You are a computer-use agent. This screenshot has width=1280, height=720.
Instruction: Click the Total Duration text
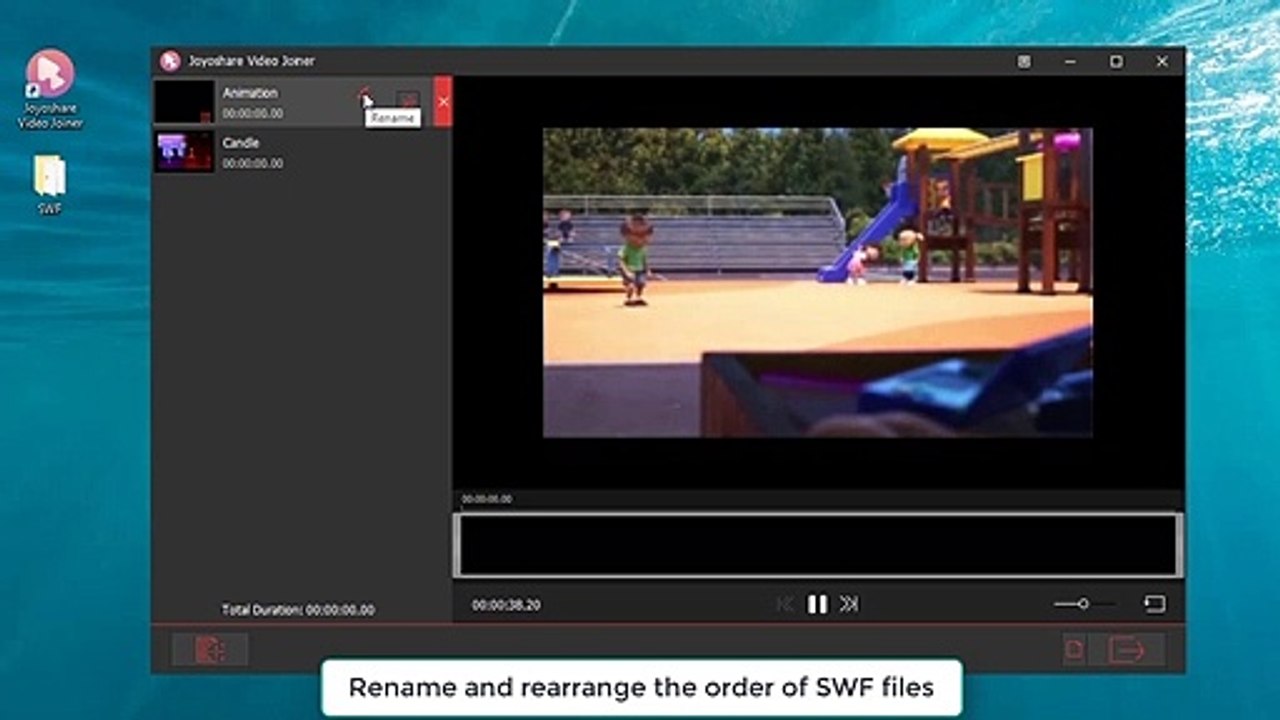pyautogui.click(x=298, y=610)
